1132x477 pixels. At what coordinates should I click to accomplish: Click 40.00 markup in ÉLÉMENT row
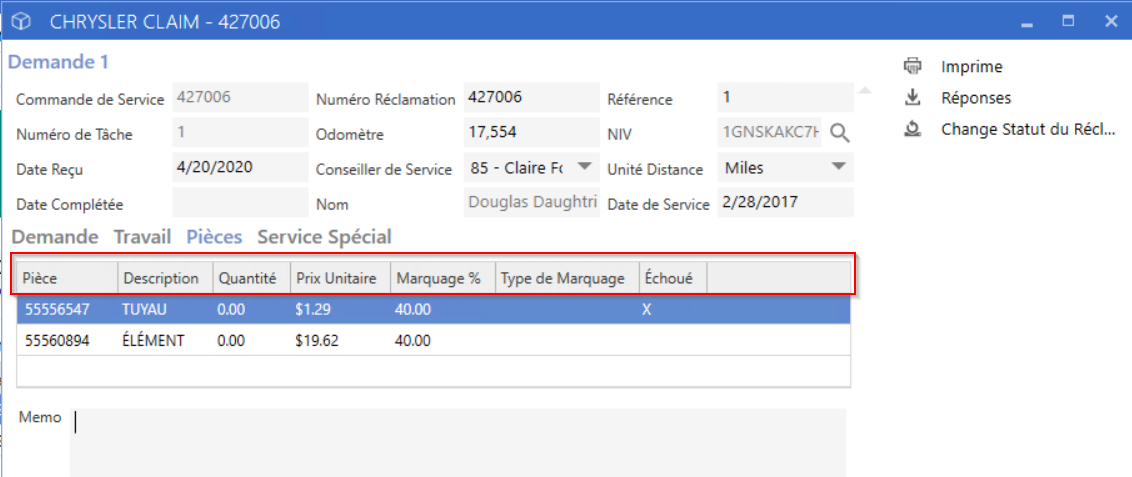tap(413, 341)
